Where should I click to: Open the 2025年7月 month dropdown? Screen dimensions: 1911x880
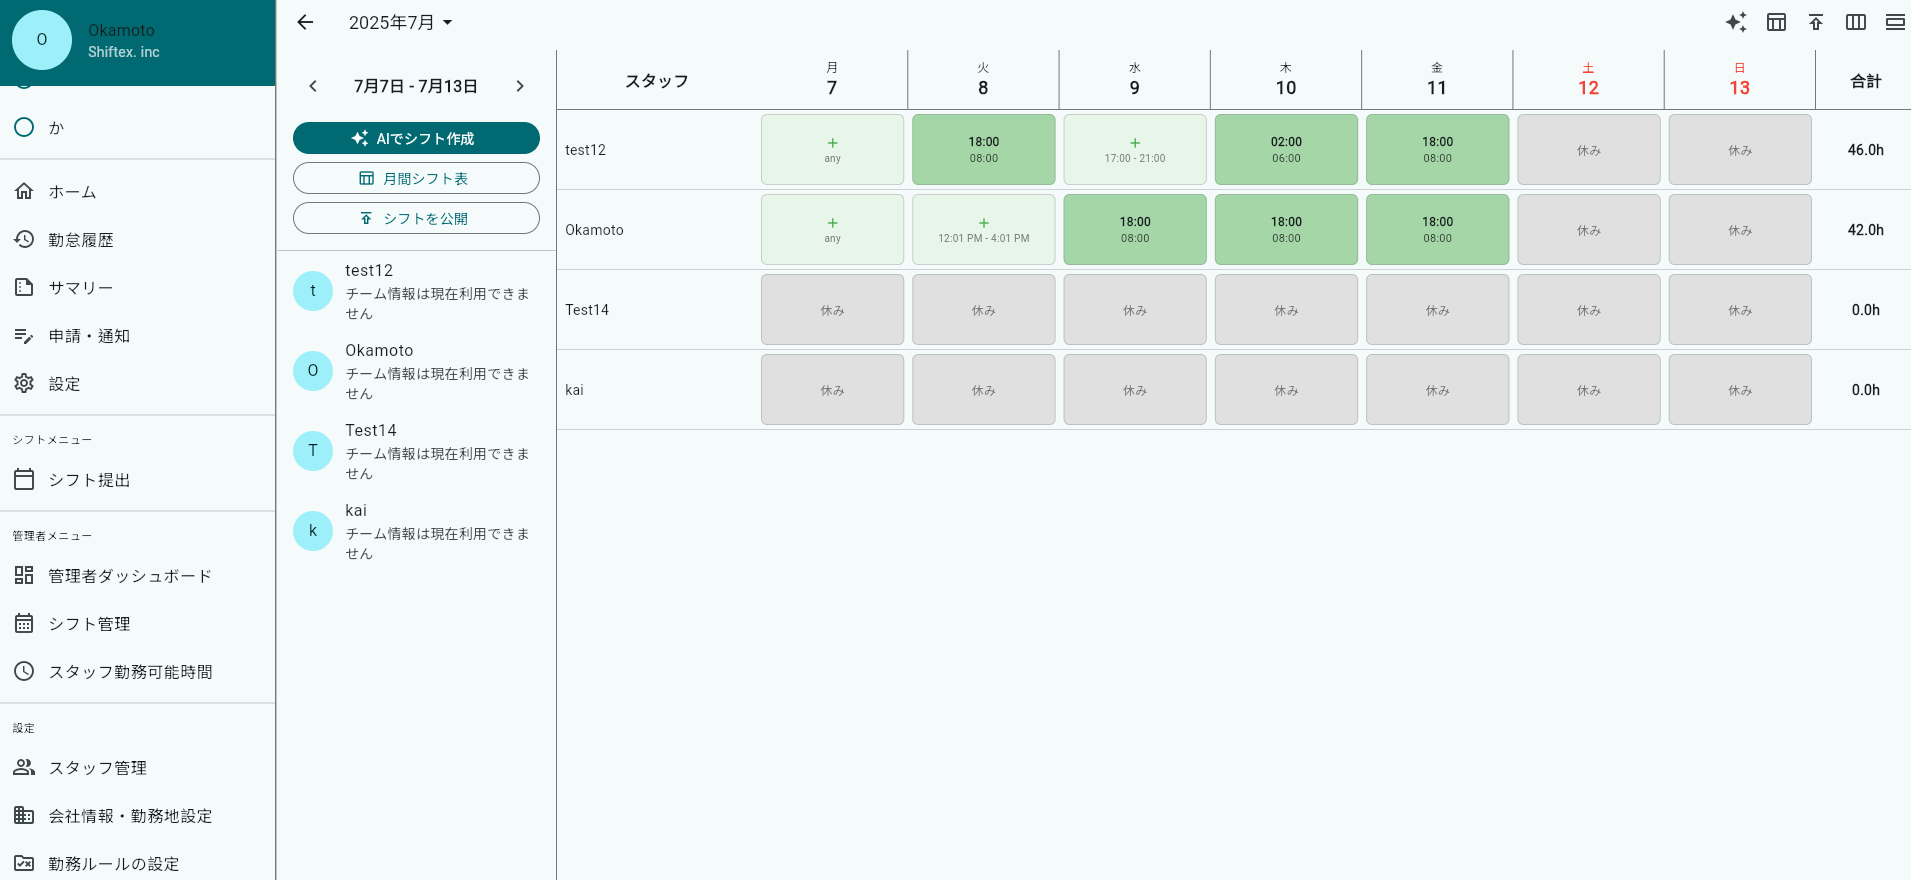(400, 22)
